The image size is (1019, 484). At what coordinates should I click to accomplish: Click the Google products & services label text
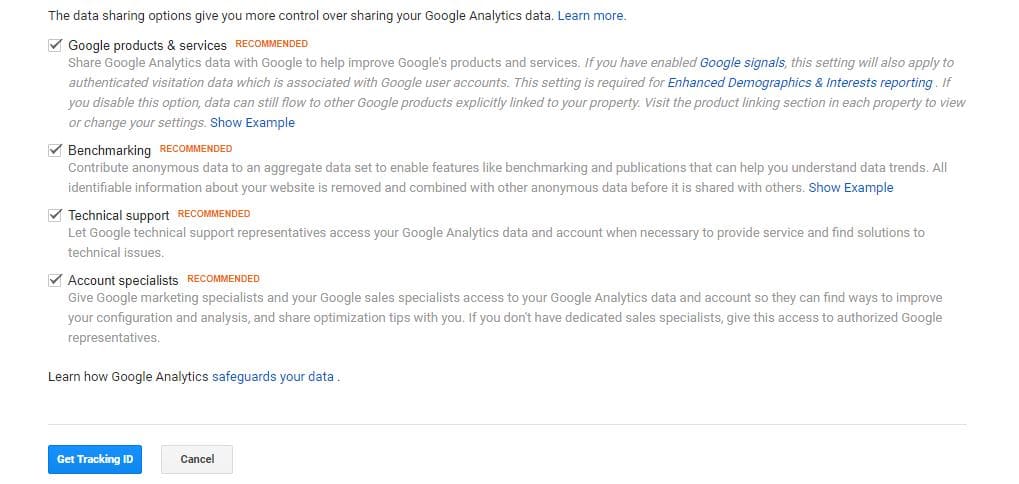147,46
